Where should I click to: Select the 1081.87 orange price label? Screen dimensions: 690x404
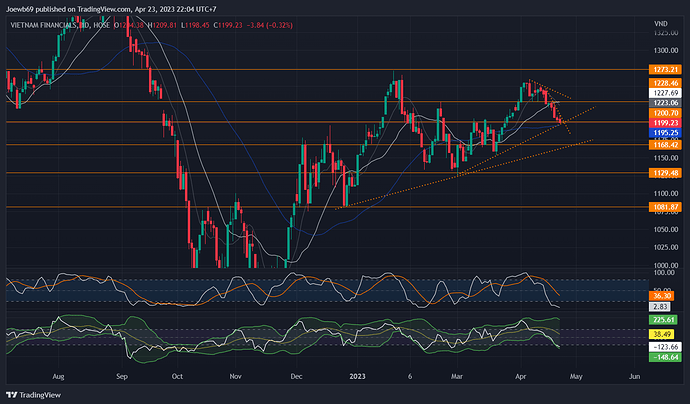[x=665, y=207]
